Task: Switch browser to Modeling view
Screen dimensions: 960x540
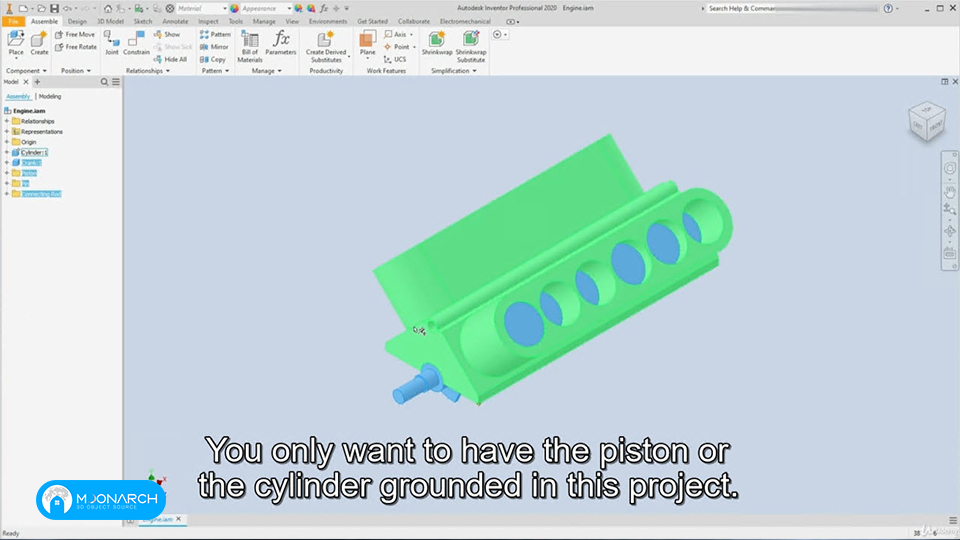Action: tap(50, 97)
